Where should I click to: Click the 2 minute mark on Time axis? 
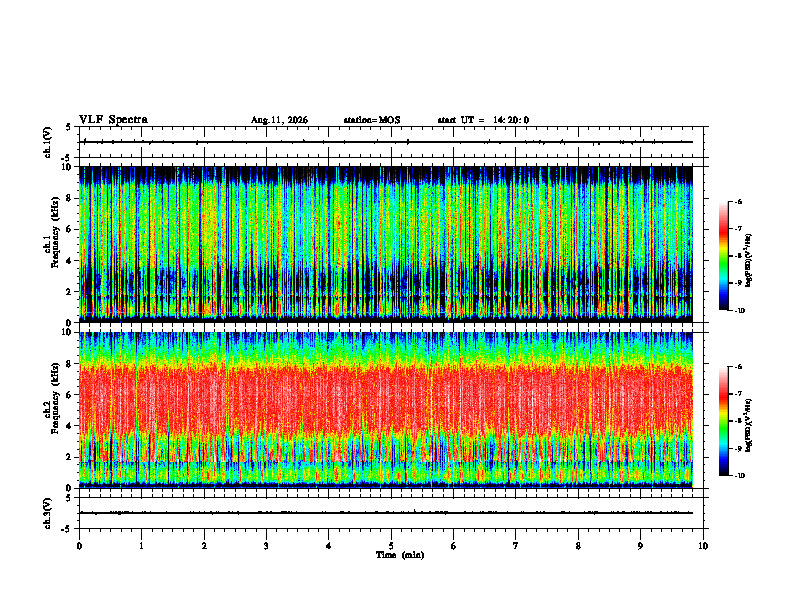[204, 546]
